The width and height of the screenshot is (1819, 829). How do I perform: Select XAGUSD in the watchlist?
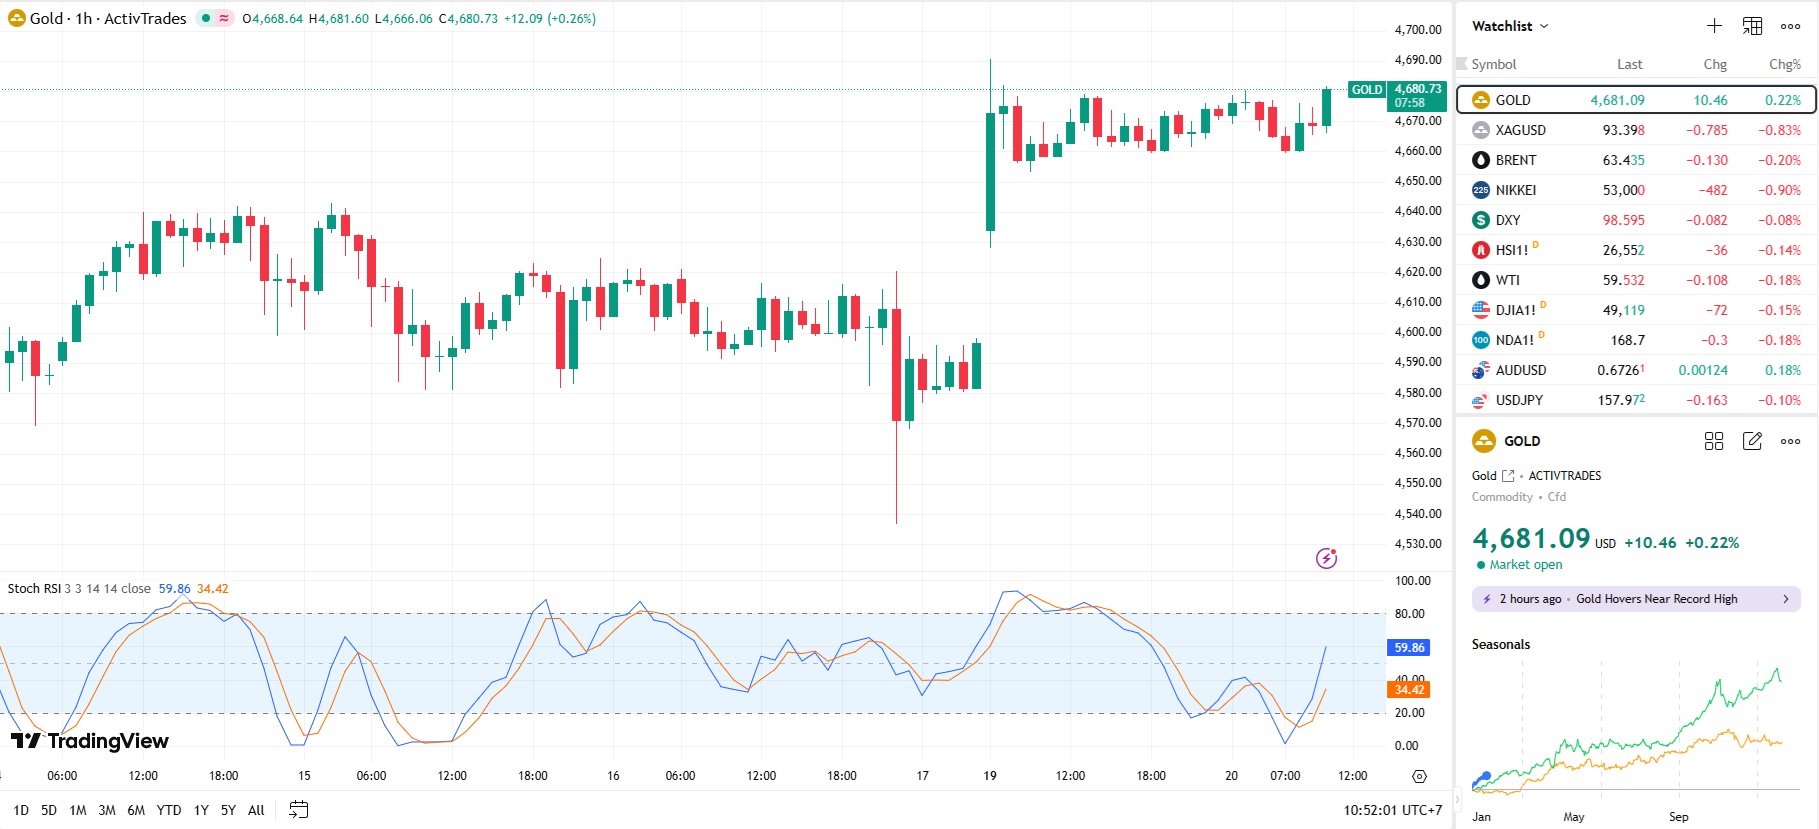pyautogui.click(x=1520, y=130)
